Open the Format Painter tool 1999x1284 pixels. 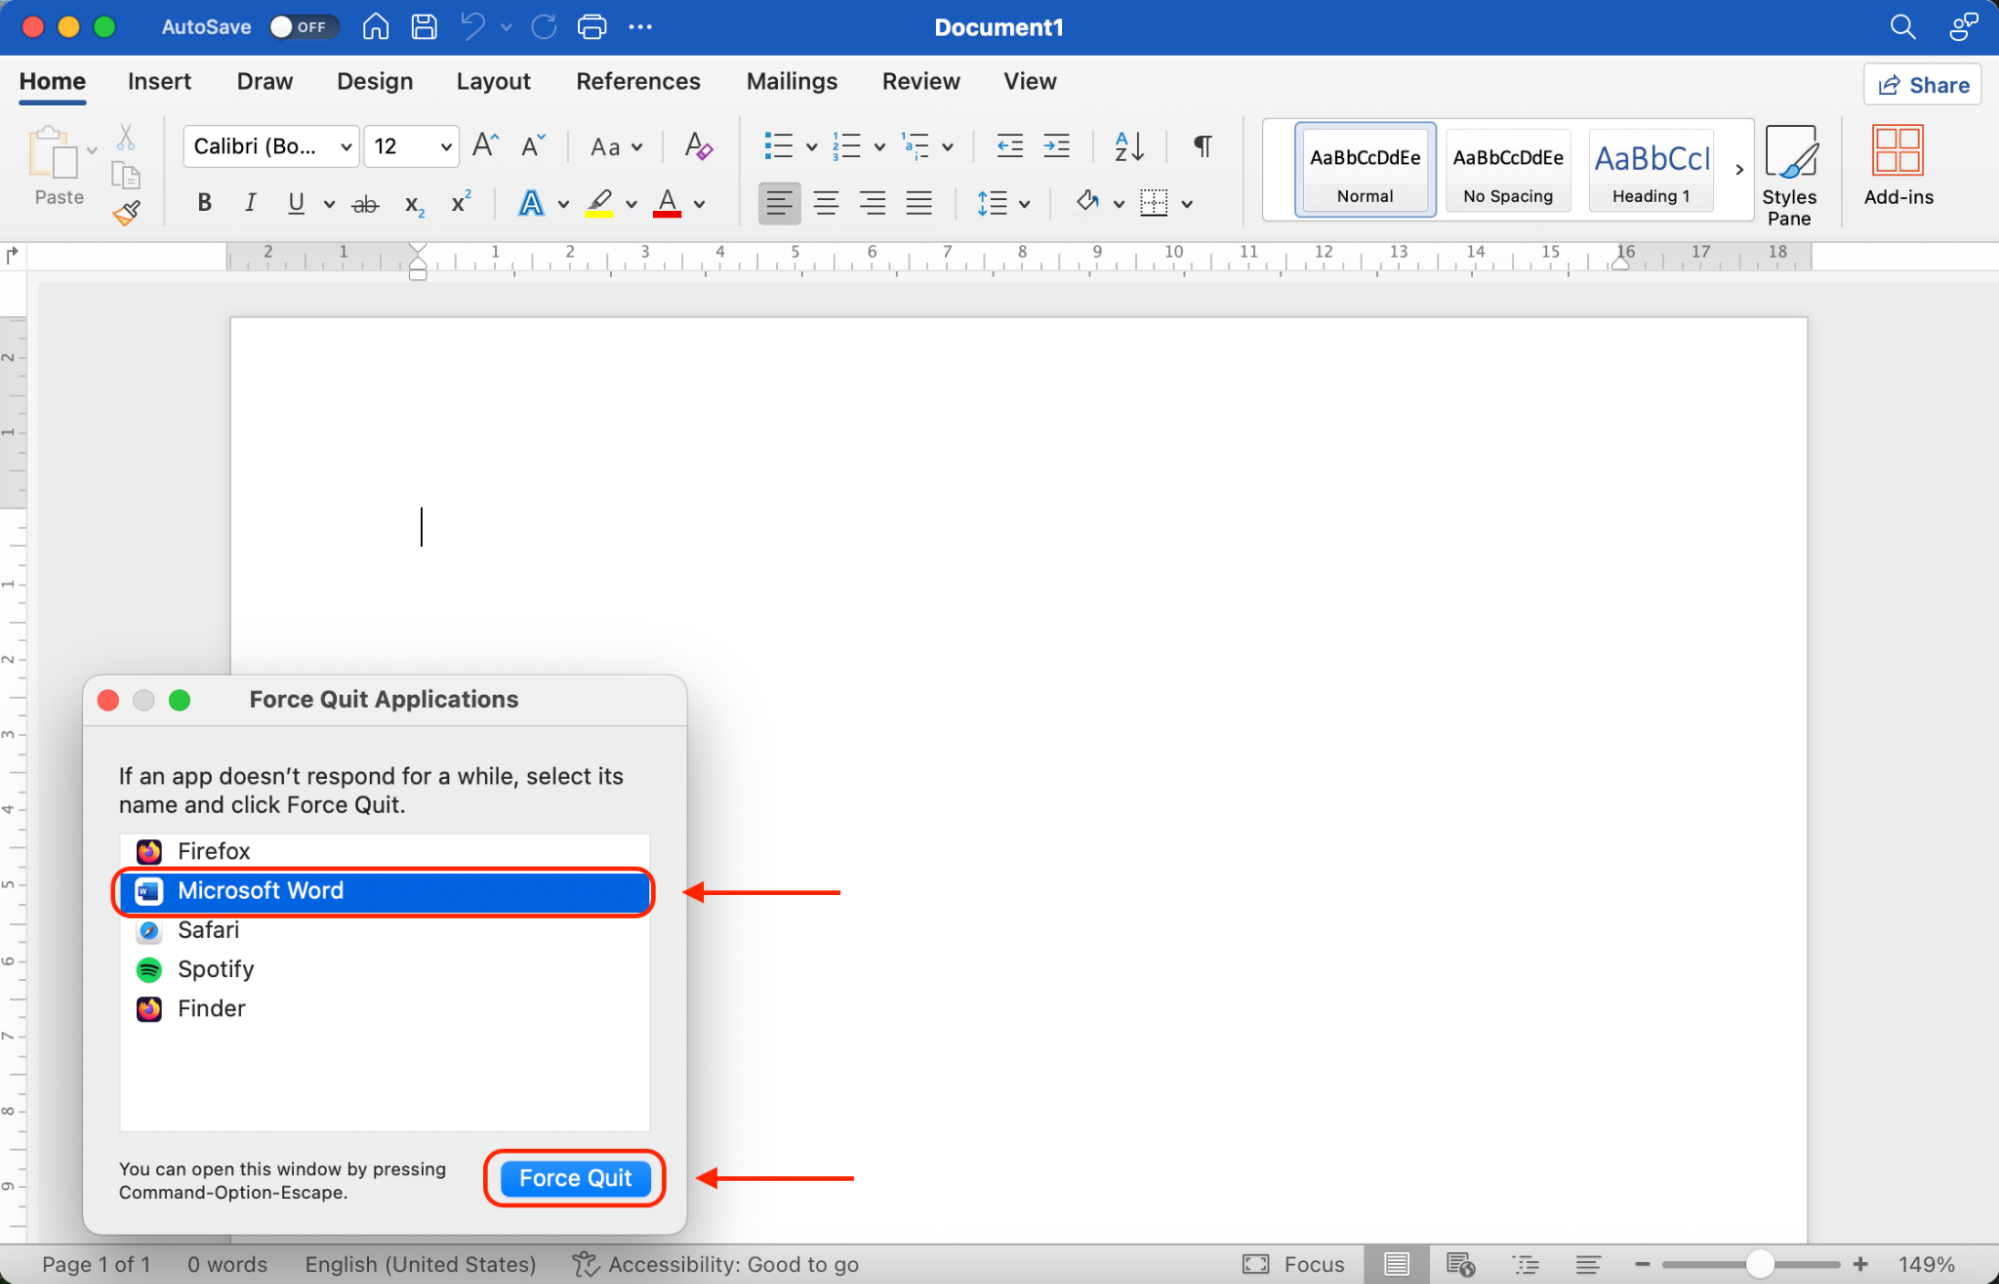pyautogui.click(x=127, y=212)
